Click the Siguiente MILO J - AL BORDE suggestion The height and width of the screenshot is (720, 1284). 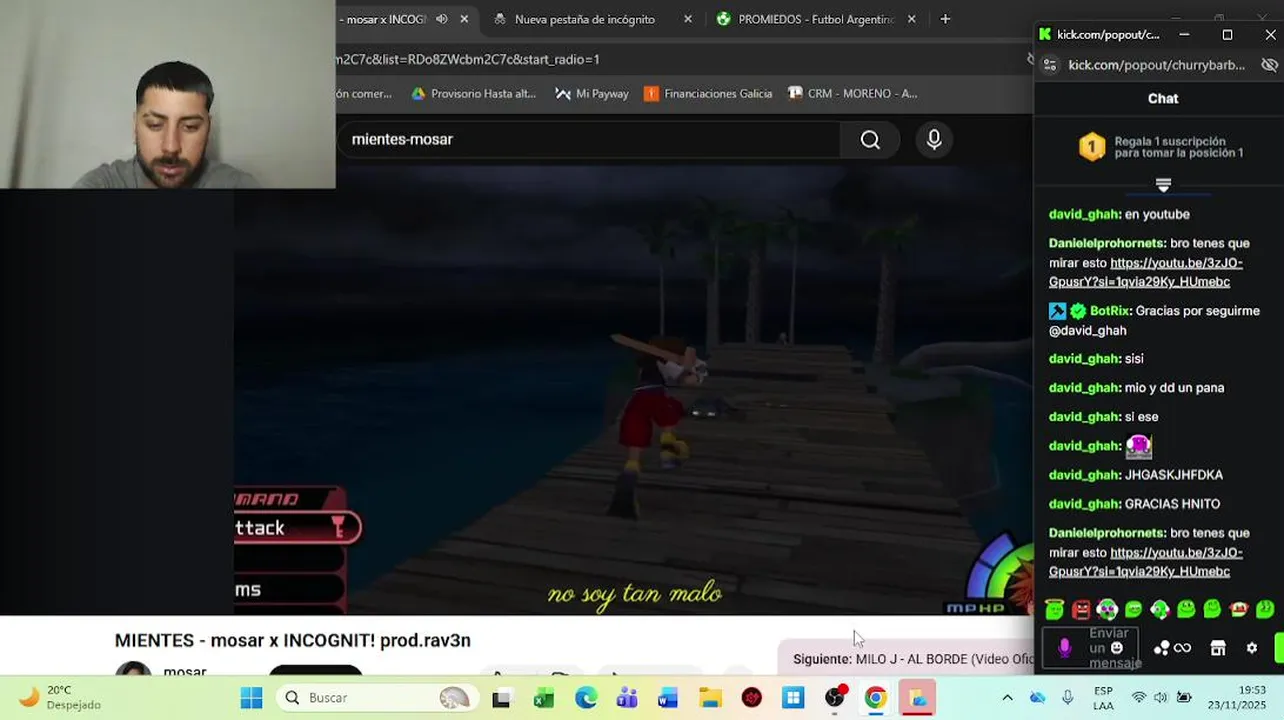coord(912,659)
